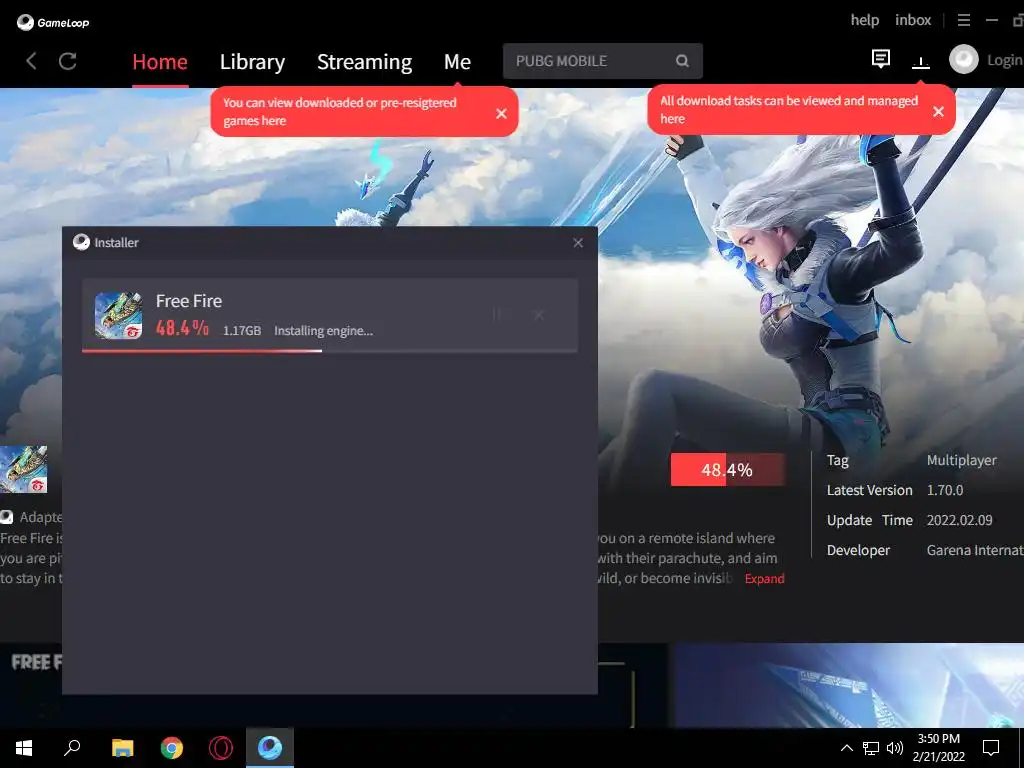
Task: Open Windows taskbar search
Action: (x=72, y=748)
